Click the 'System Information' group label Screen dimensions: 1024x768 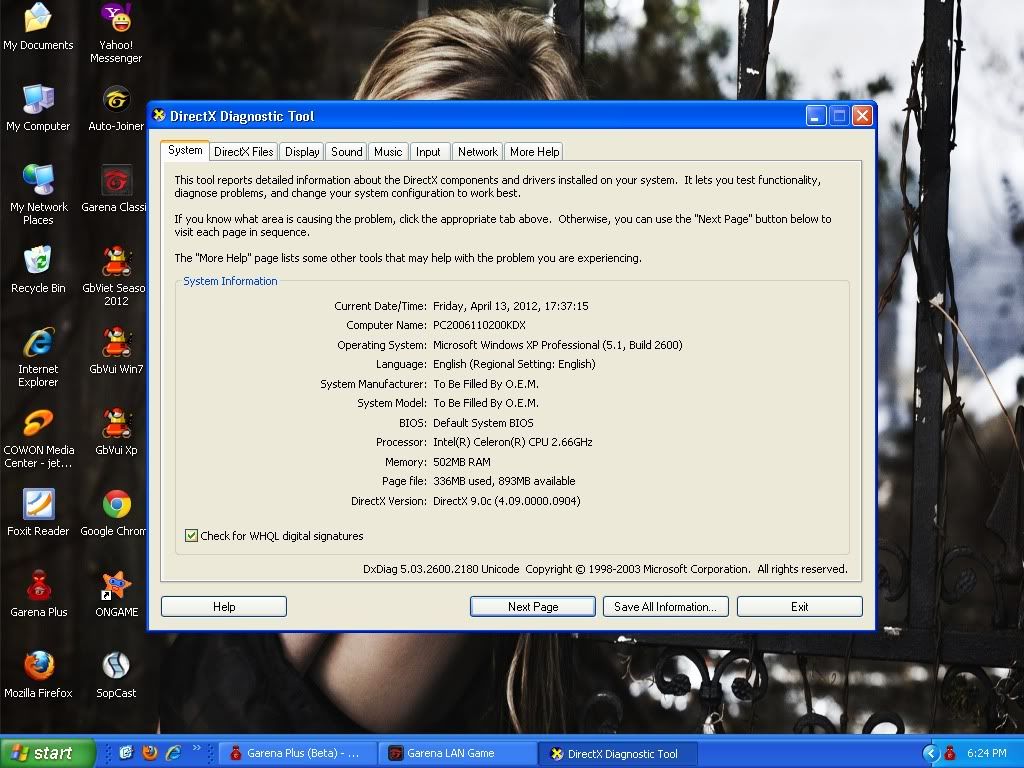(230, 281)
